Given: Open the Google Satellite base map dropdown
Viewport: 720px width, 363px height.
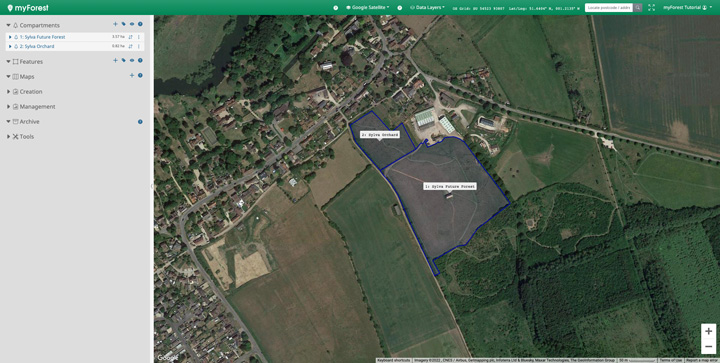Looking at the screenshot, I should coord(367,7).
